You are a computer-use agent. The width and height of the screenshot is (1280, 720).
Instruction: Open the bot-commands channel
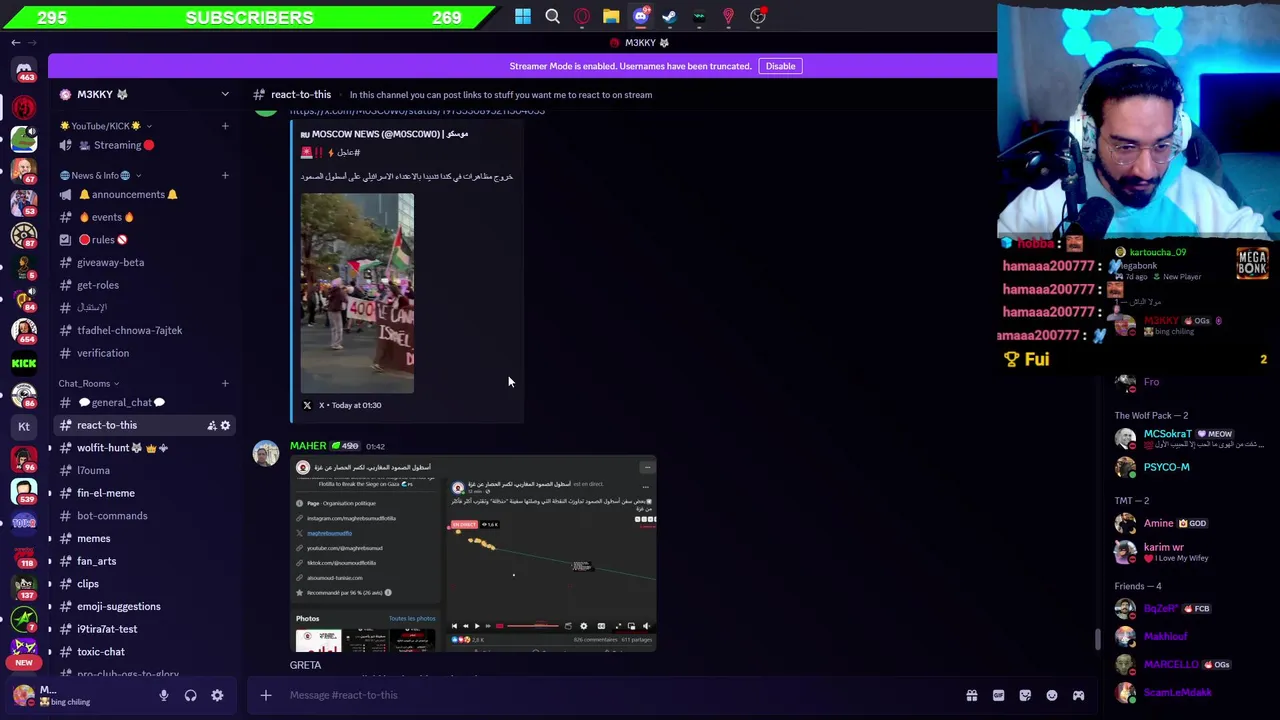(x=143, y=516)
